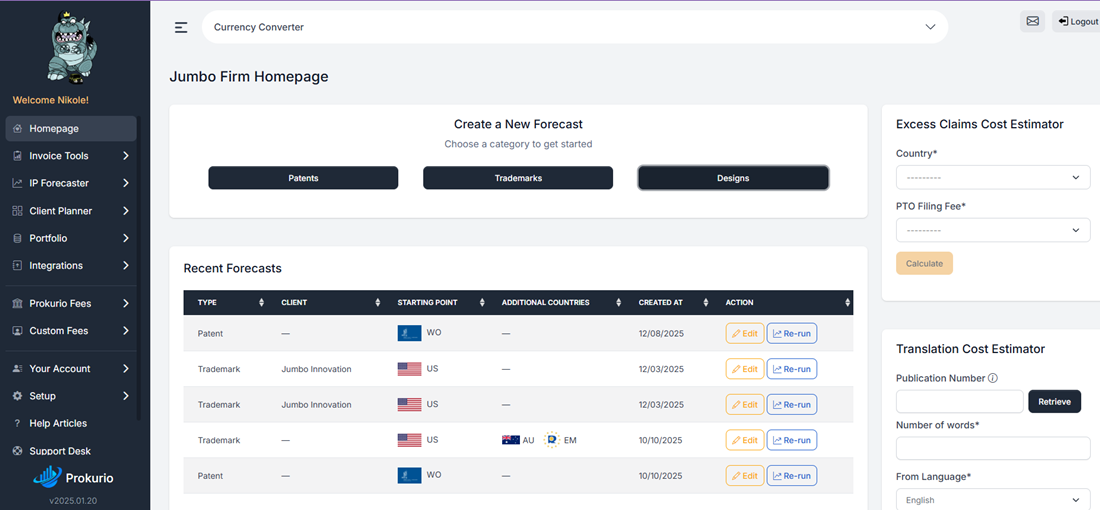The width and height of the screenshot is (1100, 510).
Task: Open Help Articles in the sidebar
Action: (58, 423)
